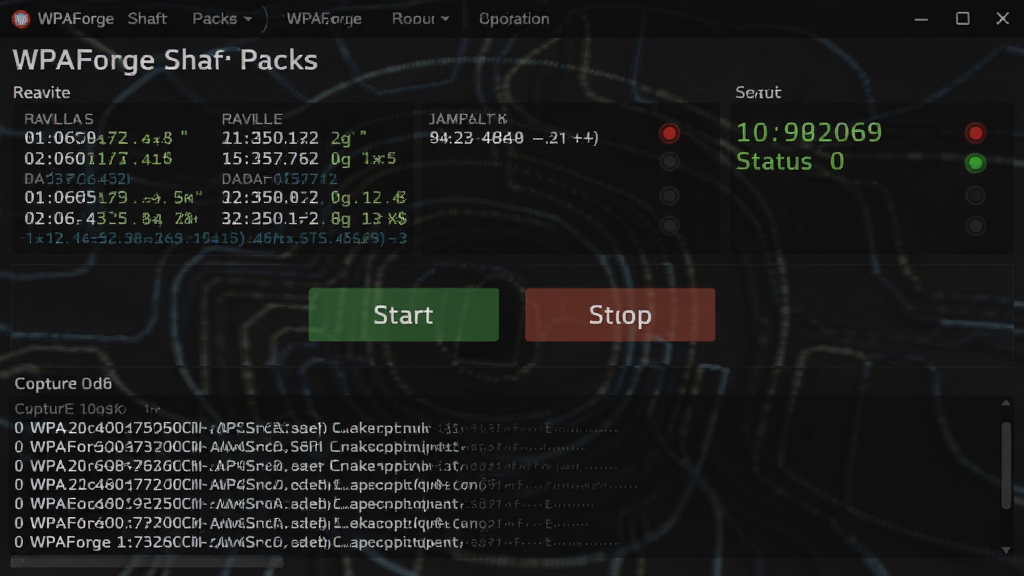
Task: Open the Operation menu
Action: [514, 19]
